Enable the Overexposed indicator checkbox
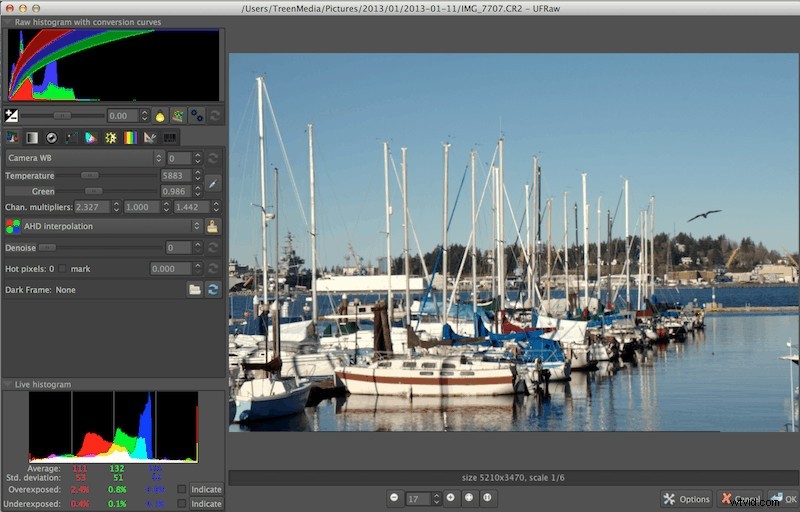This screenshot has width=800, height=512. pos(181,489)
